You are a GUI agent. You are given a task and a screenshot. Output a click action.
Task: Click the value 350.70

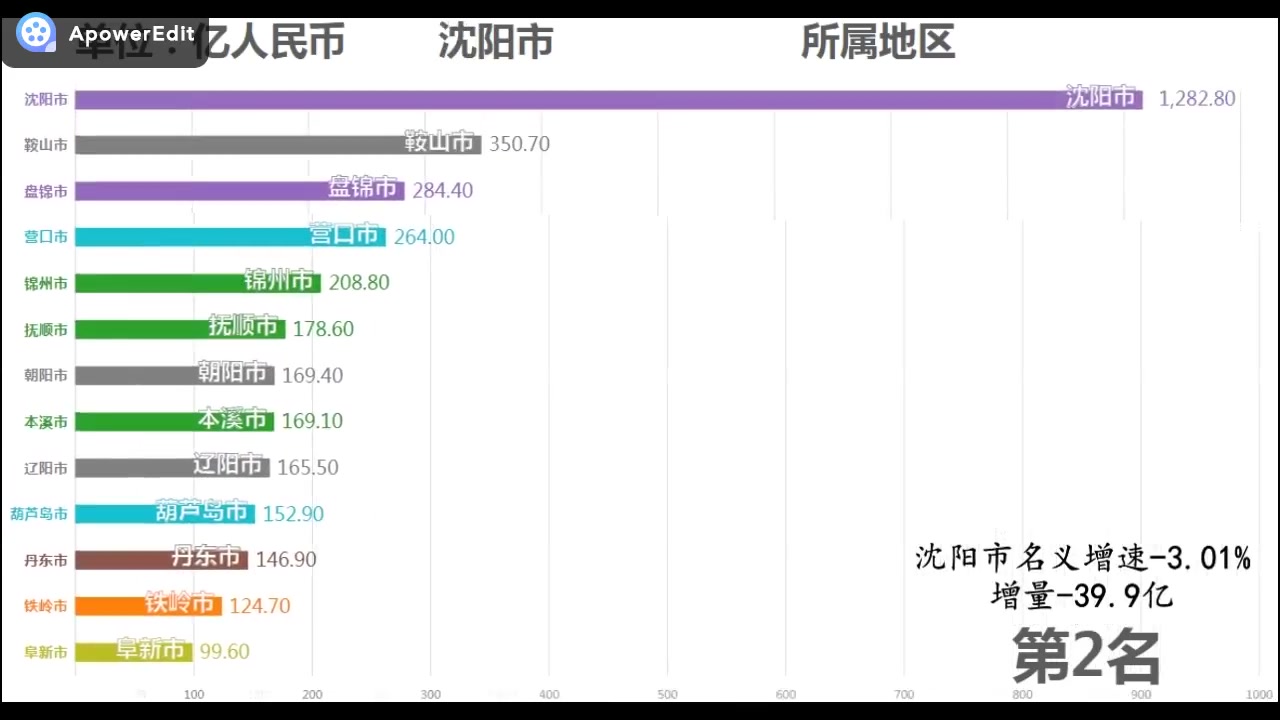click(x=520, y=144)
